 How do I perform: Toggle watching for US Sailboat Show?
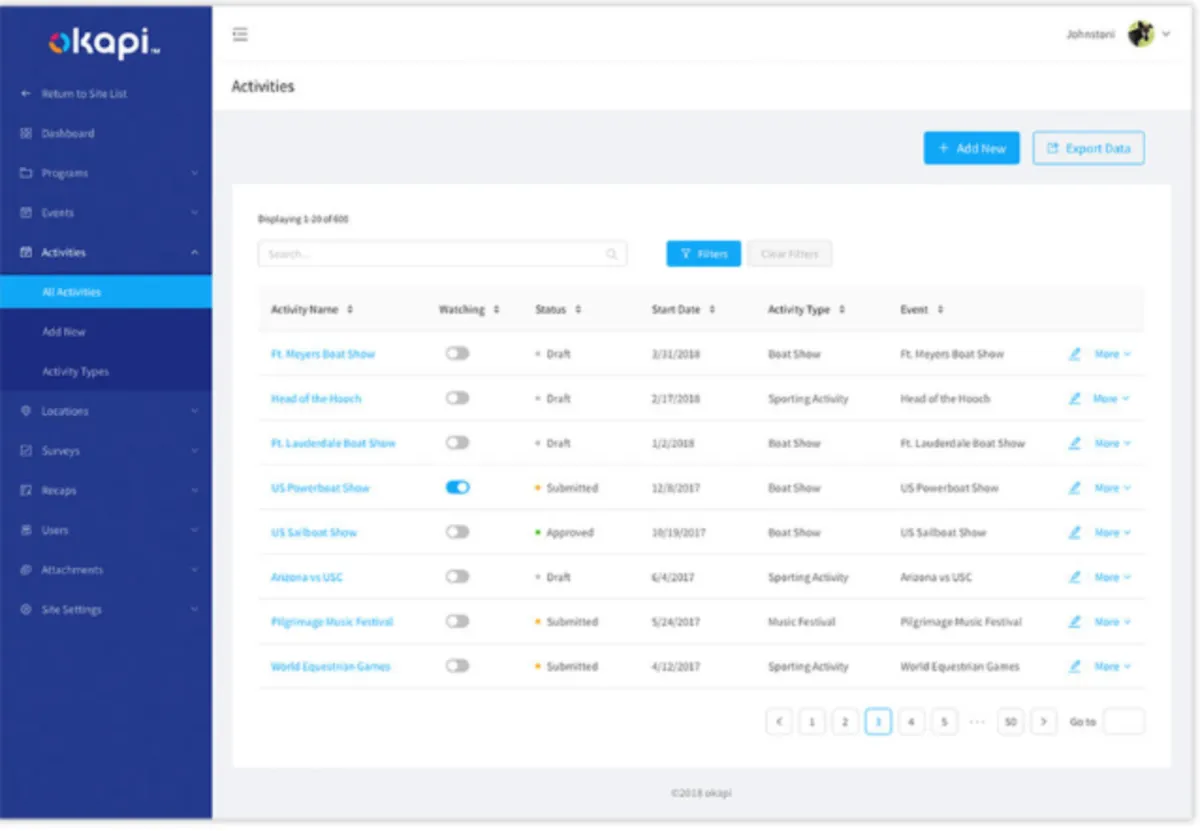click(457, 532)
